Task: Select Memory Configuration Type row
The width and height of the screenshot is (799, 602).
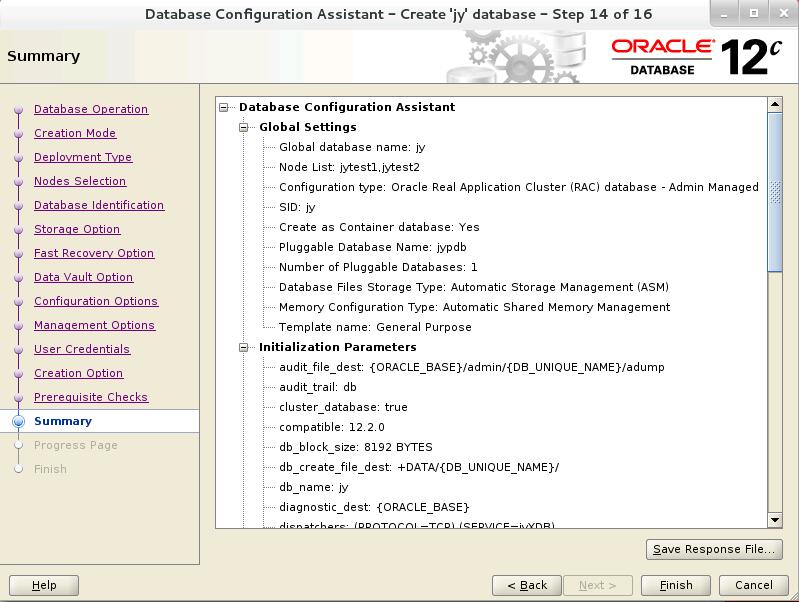Action: tap(474, 307)
